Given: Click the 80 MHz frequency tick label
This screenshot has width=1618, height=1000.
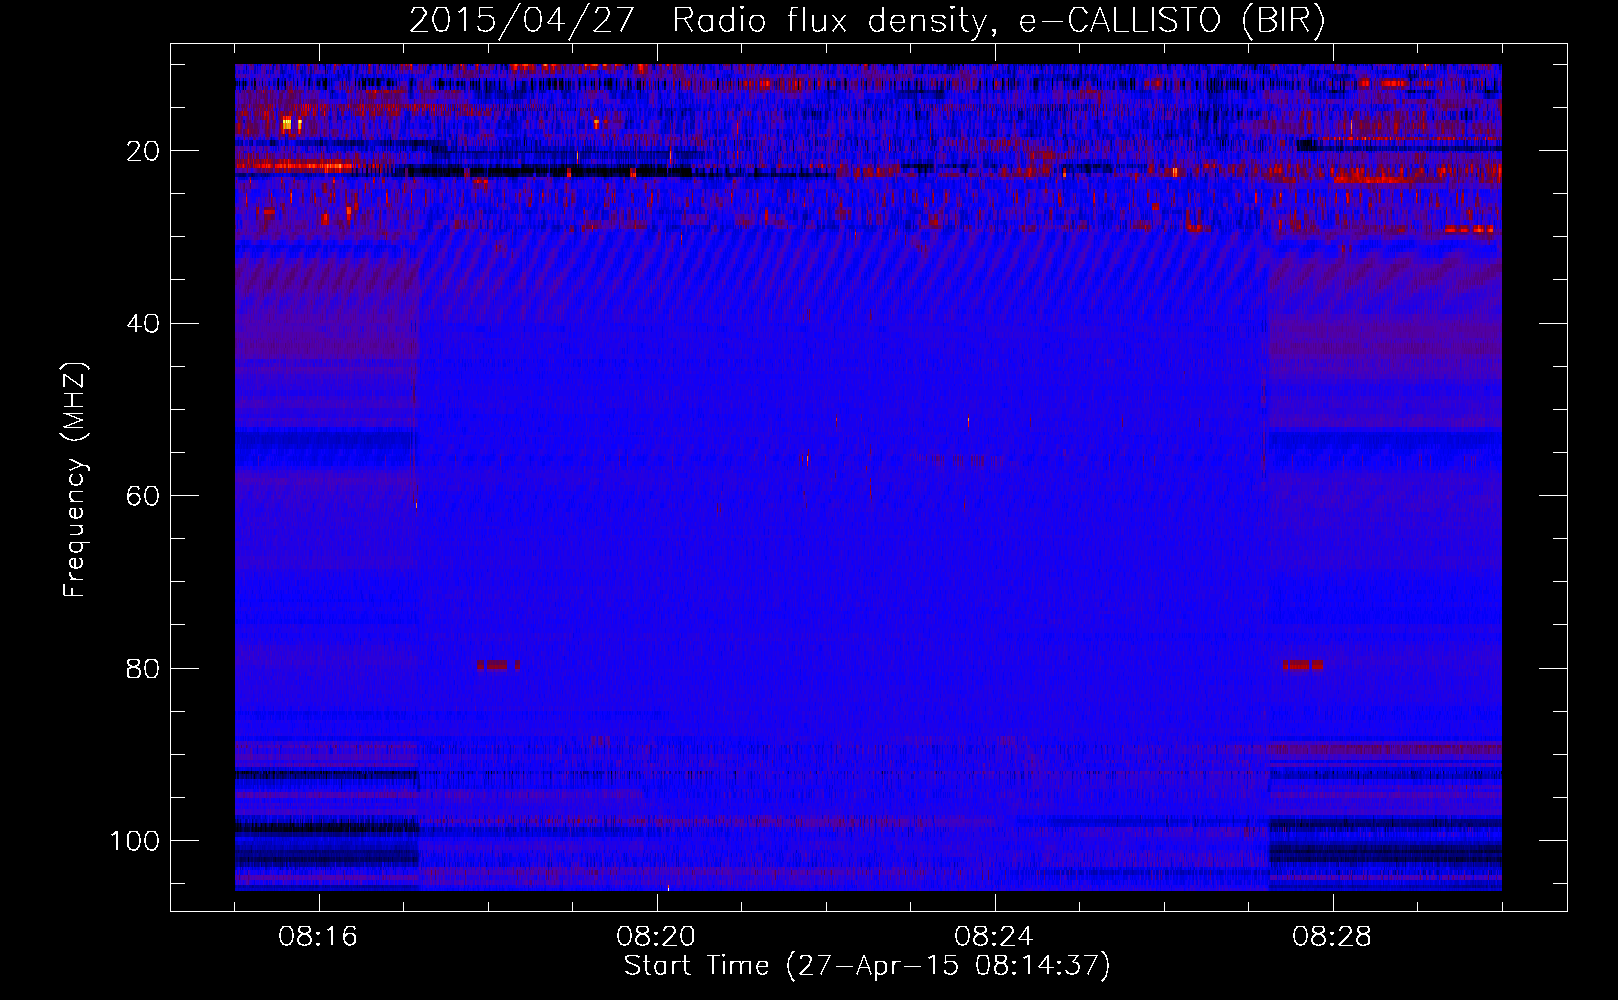Looking at the screenshot, I should coord(143,668).
